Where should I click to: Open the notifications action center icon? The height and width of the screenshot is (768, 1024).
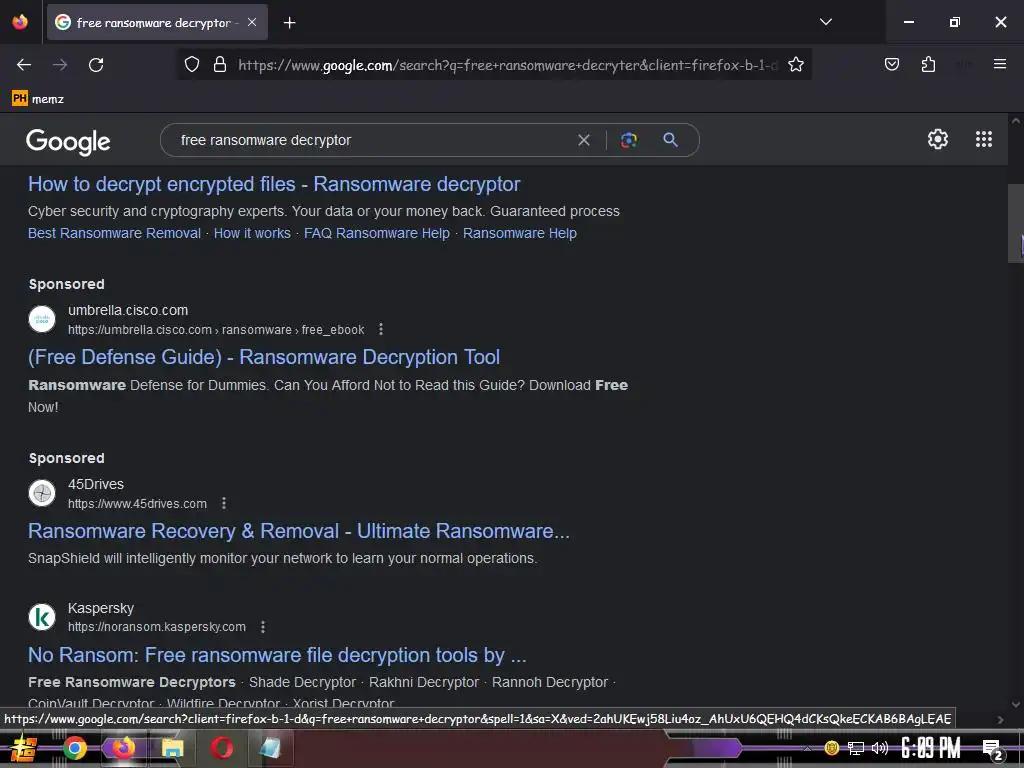point(993,749)
